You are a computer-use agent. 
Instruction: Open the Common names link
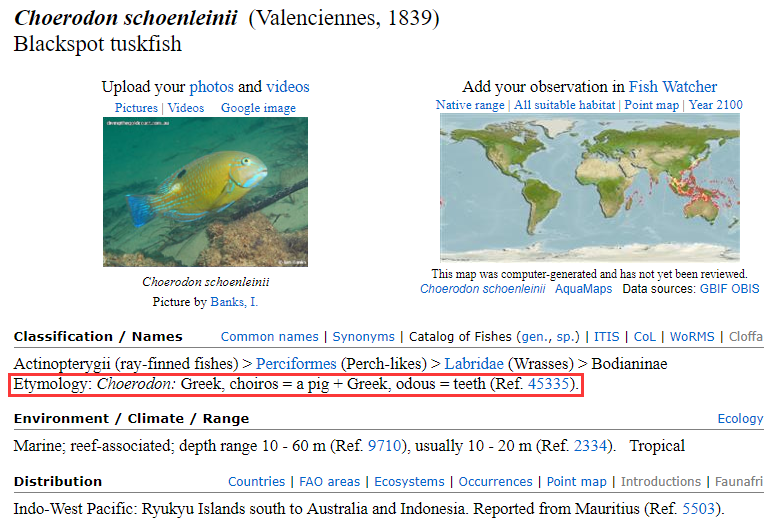[269, 337]
